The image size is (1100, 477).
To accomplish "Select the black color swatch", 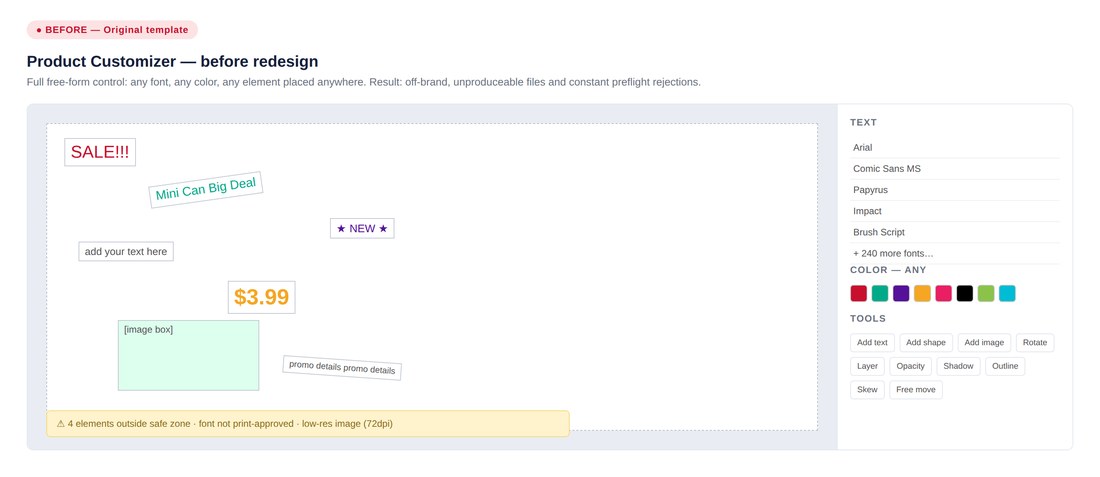I will (x=965, y=293).
